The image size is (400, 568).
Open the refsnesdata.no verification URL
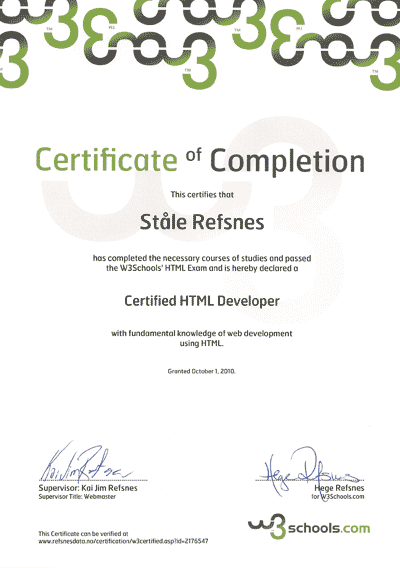tap(123, 541)
